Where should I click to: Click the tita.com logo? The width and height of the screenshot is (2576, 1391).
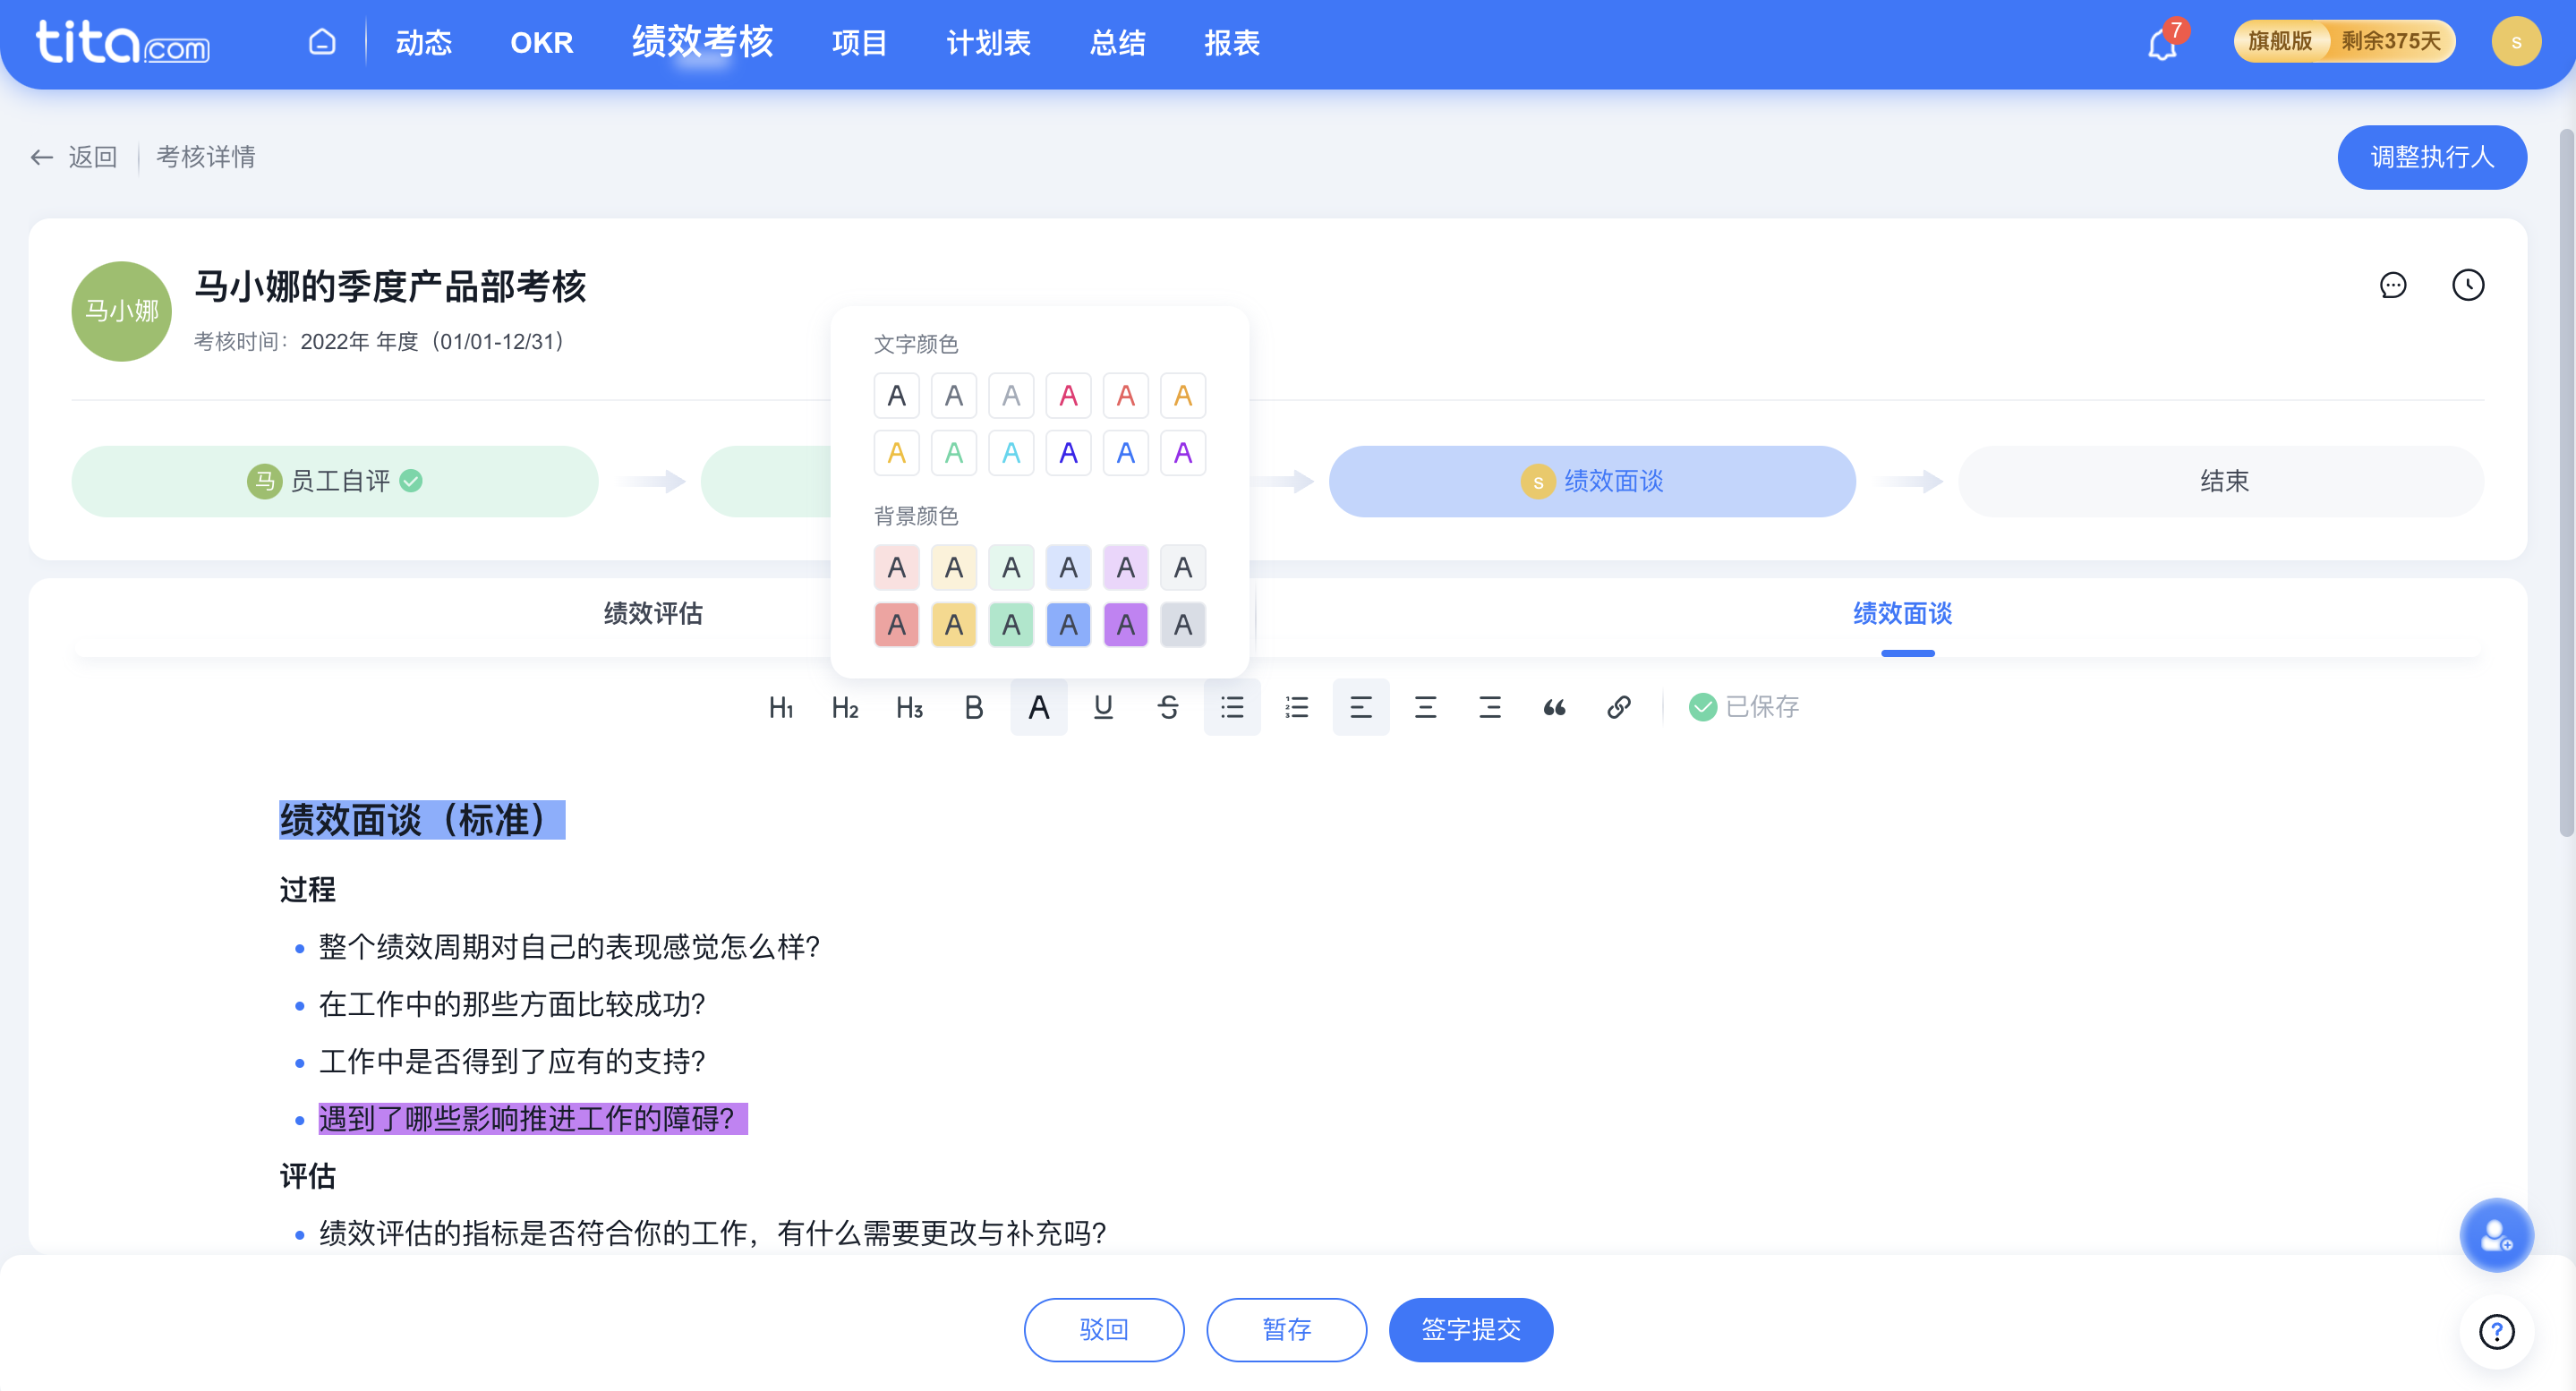pos(122,42)
